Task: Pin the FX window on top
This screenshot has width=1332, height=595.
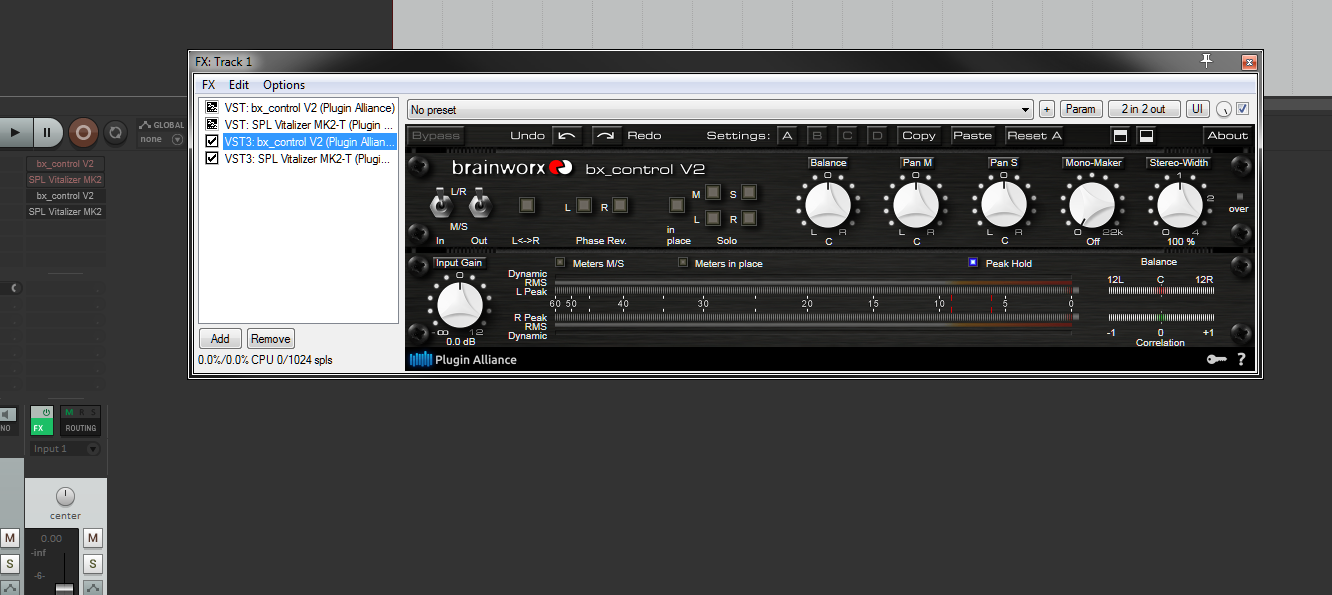Action: (1207, 62)
